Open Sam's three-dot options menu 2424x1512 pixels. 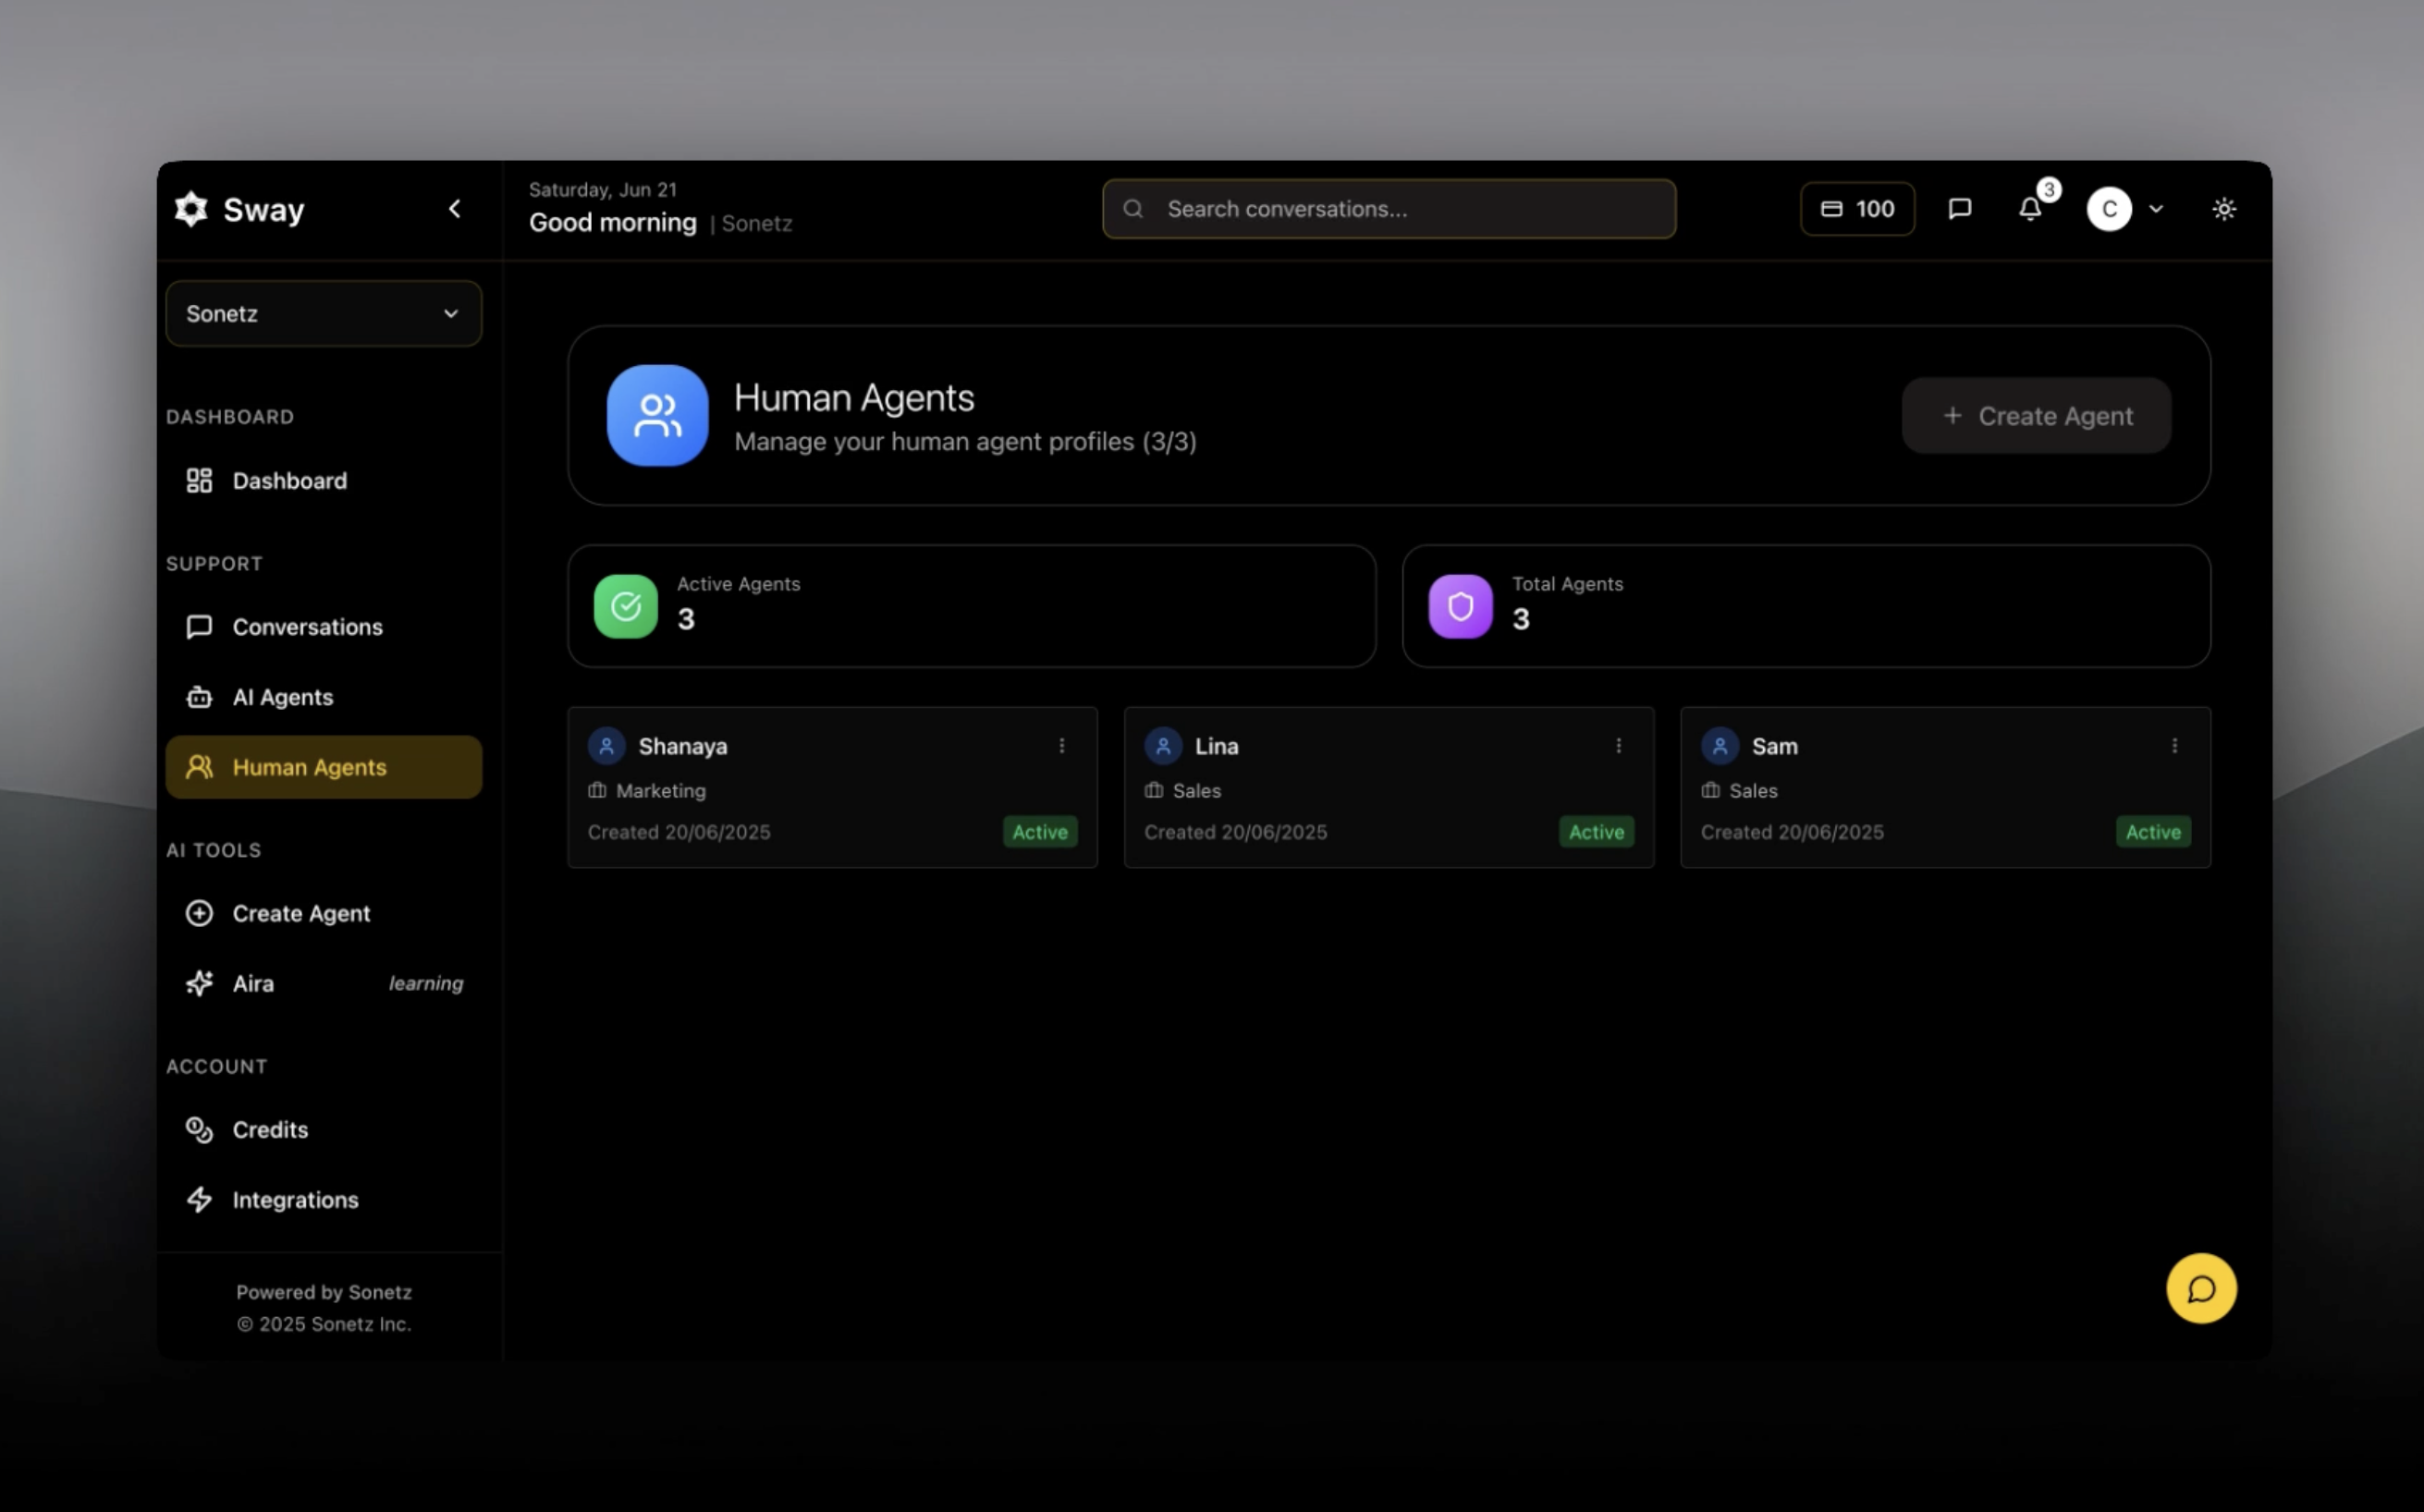2174,746
